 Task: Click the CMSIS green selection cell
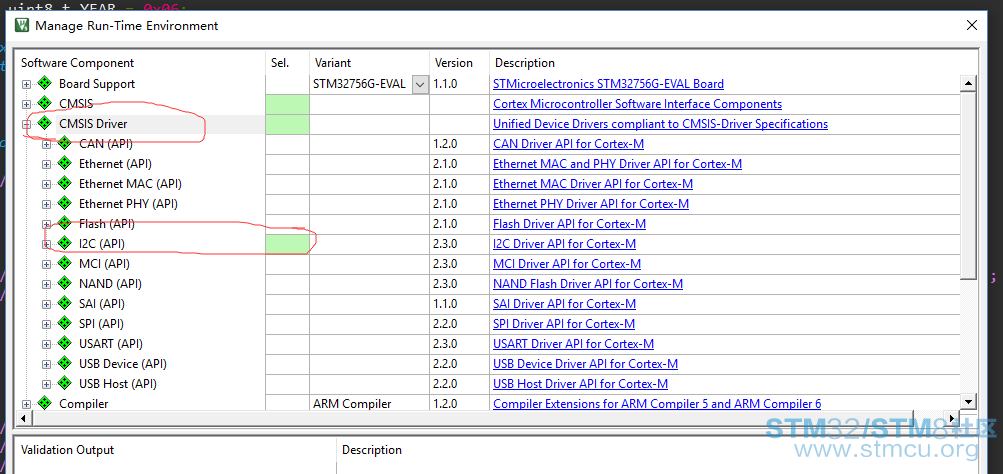click(287, 104)
